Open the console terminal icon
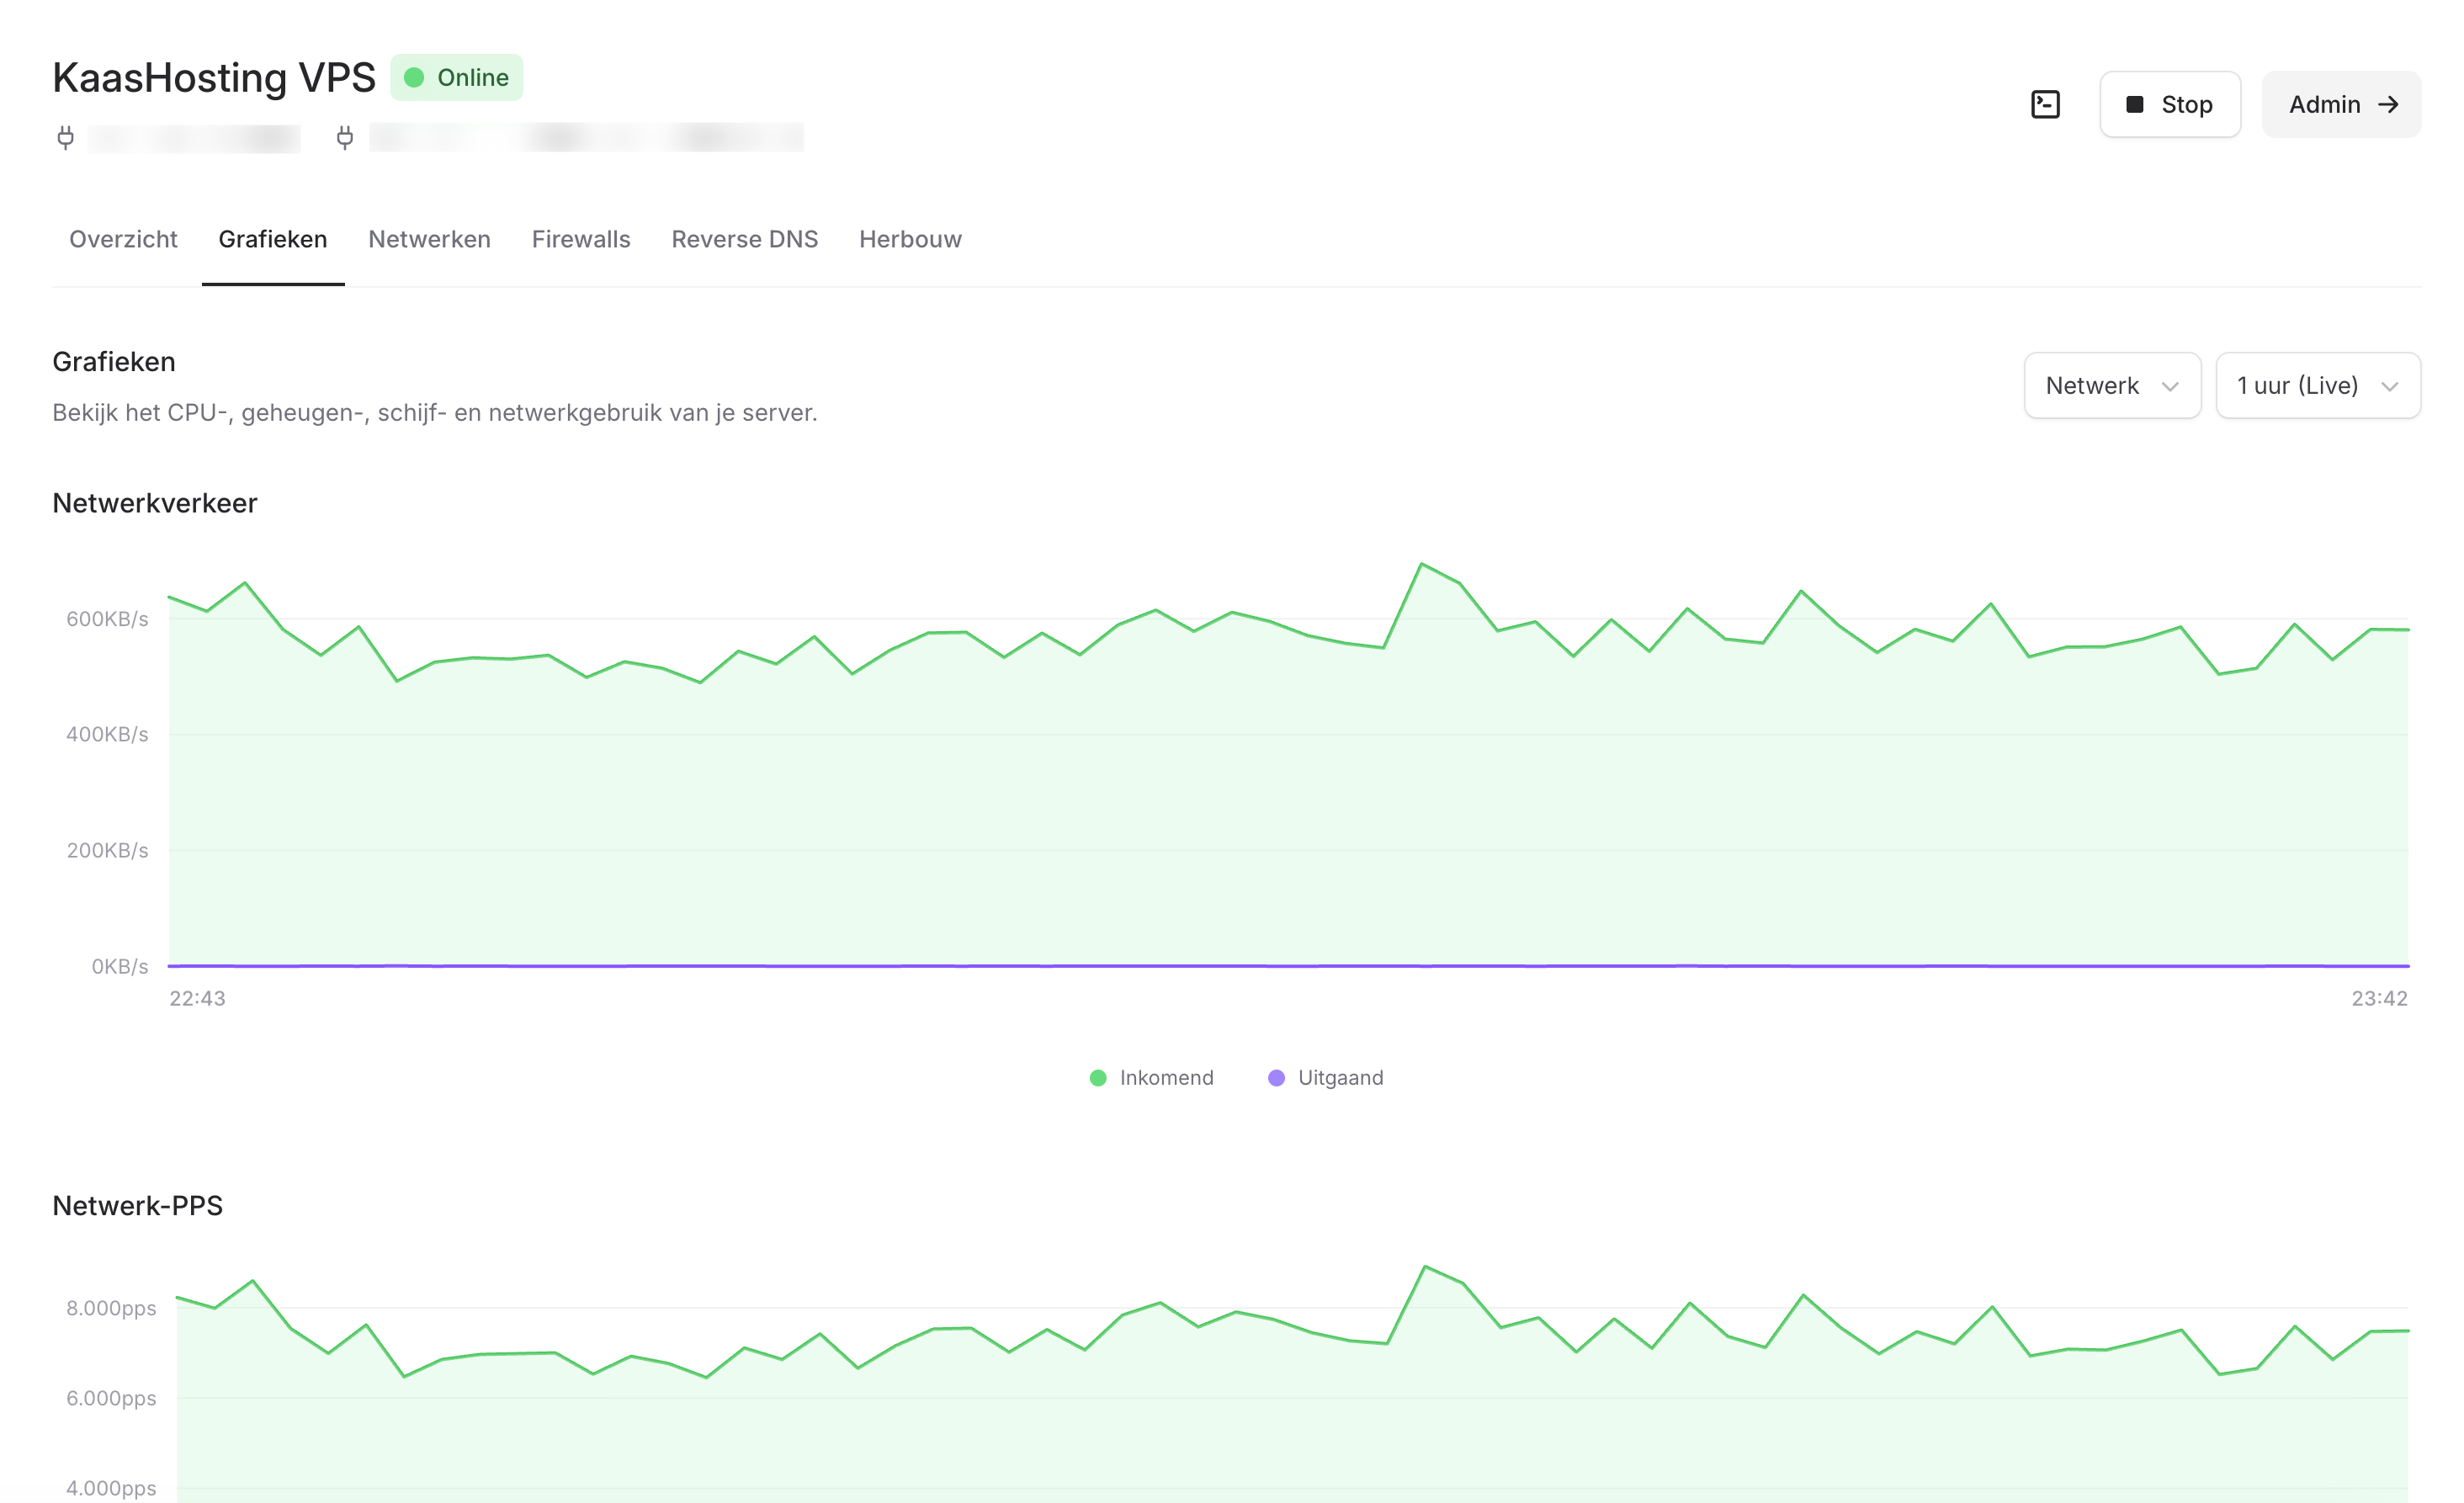The image size is (2464, 1503). [2045, 104]
